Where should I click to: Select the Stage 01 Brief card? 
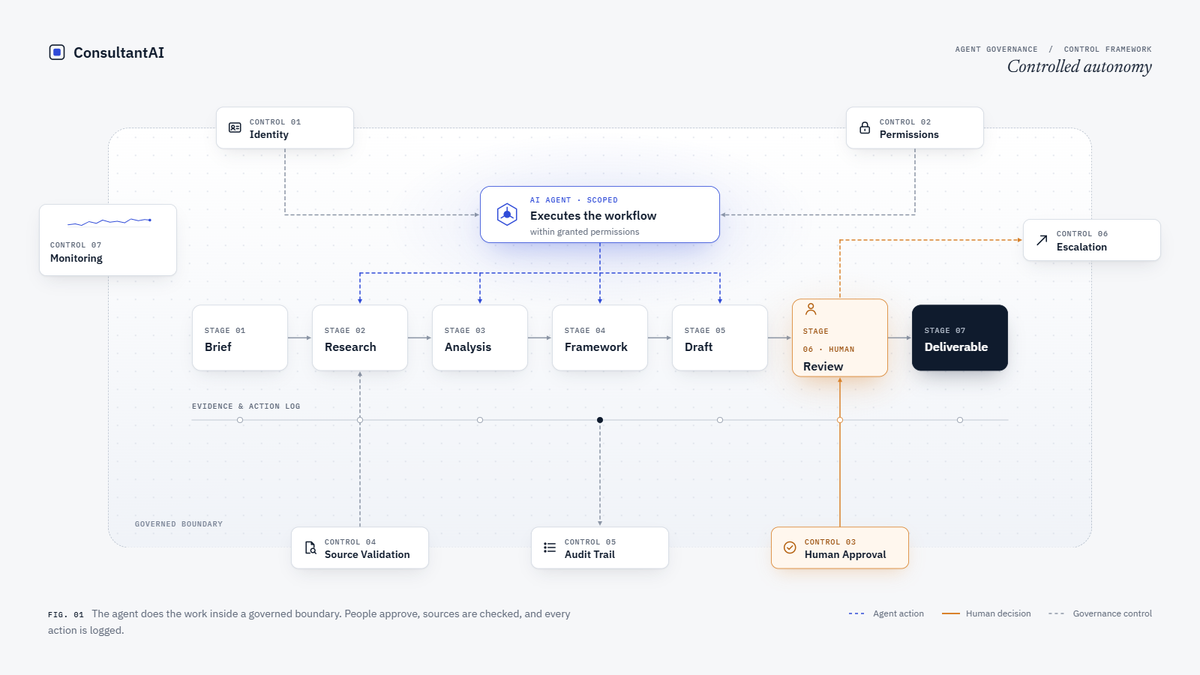coord(240,338)
